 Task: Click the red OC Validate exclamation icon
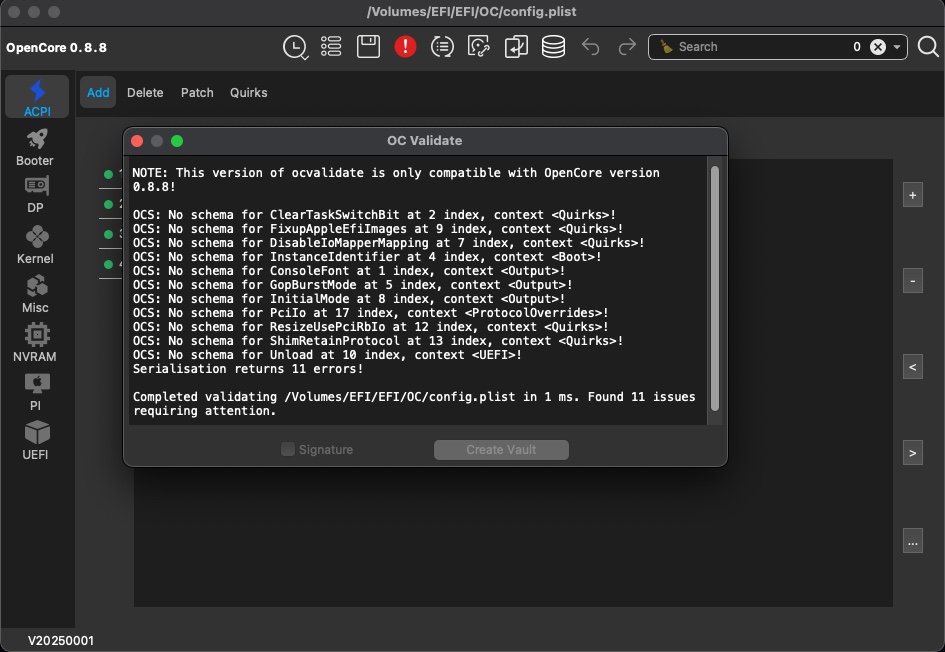(x=405, y=47)
